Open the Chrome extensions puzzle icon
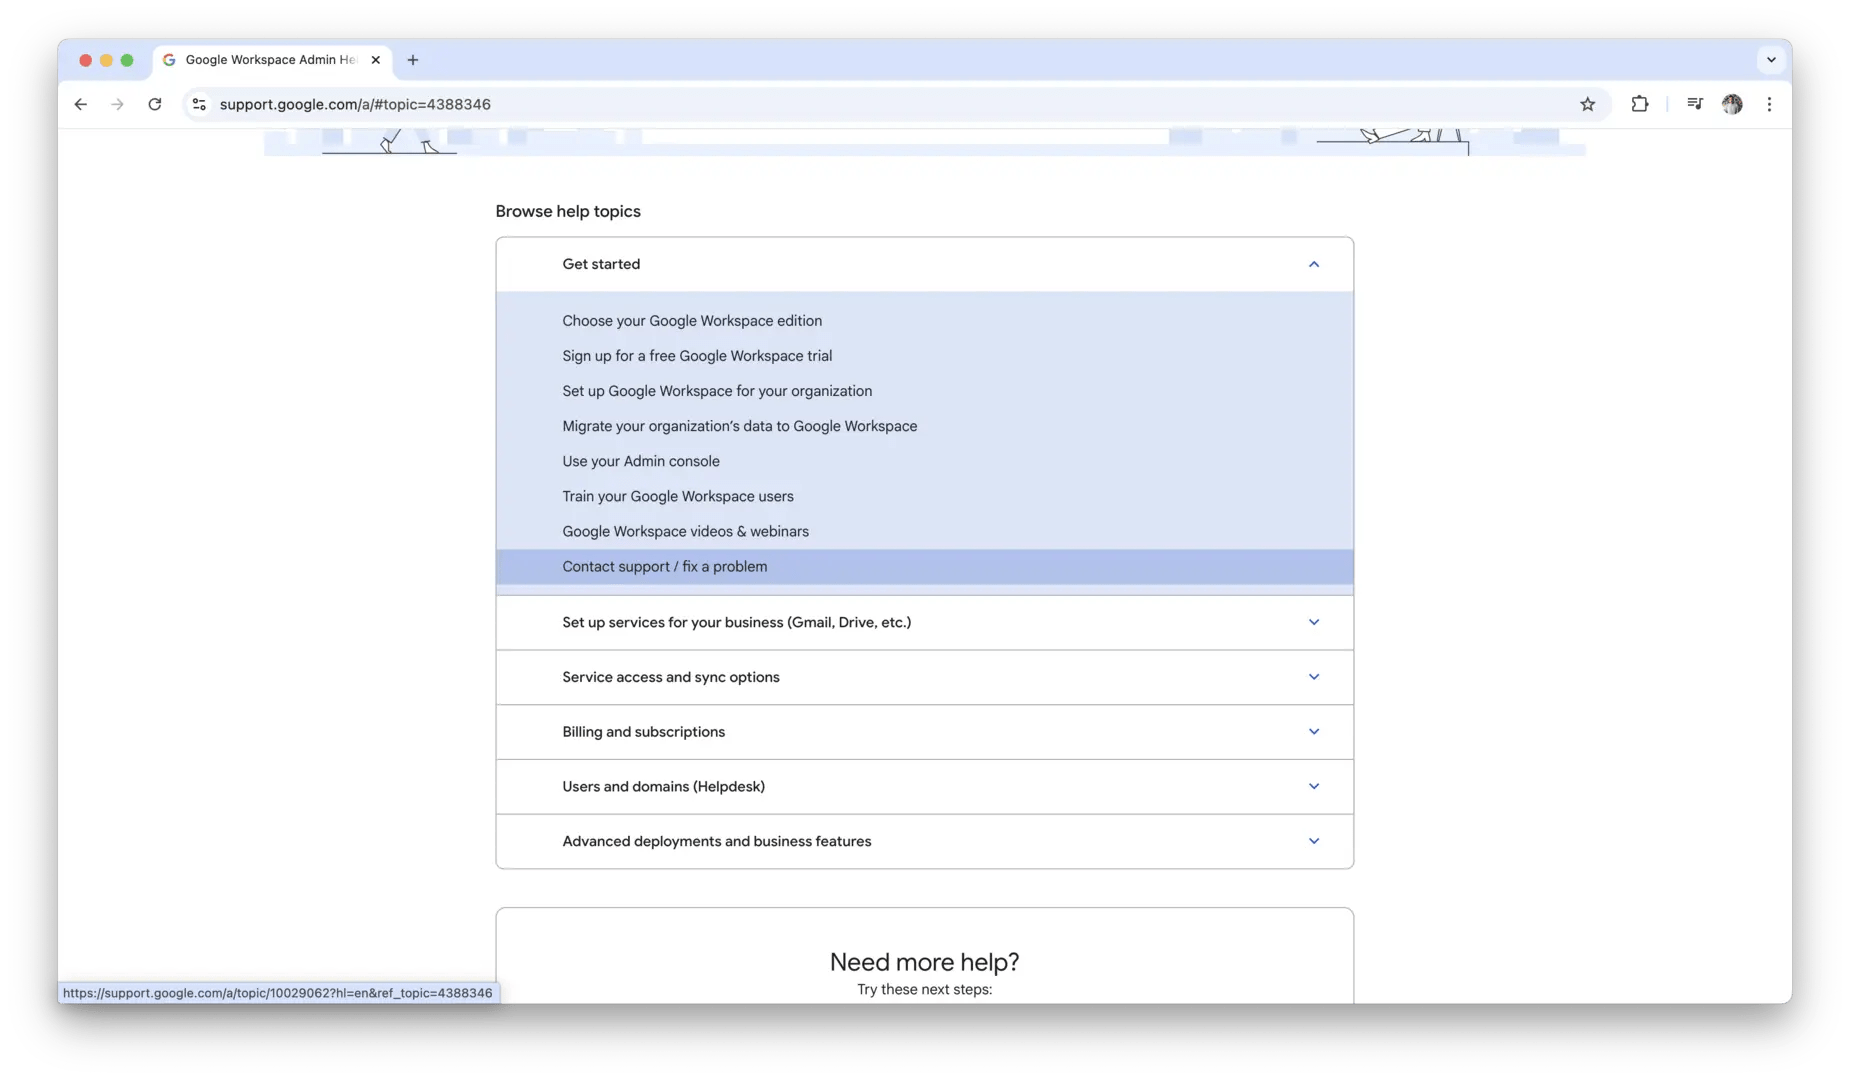Viewport: 1850px width, 1080px height. click(1640, 104)
